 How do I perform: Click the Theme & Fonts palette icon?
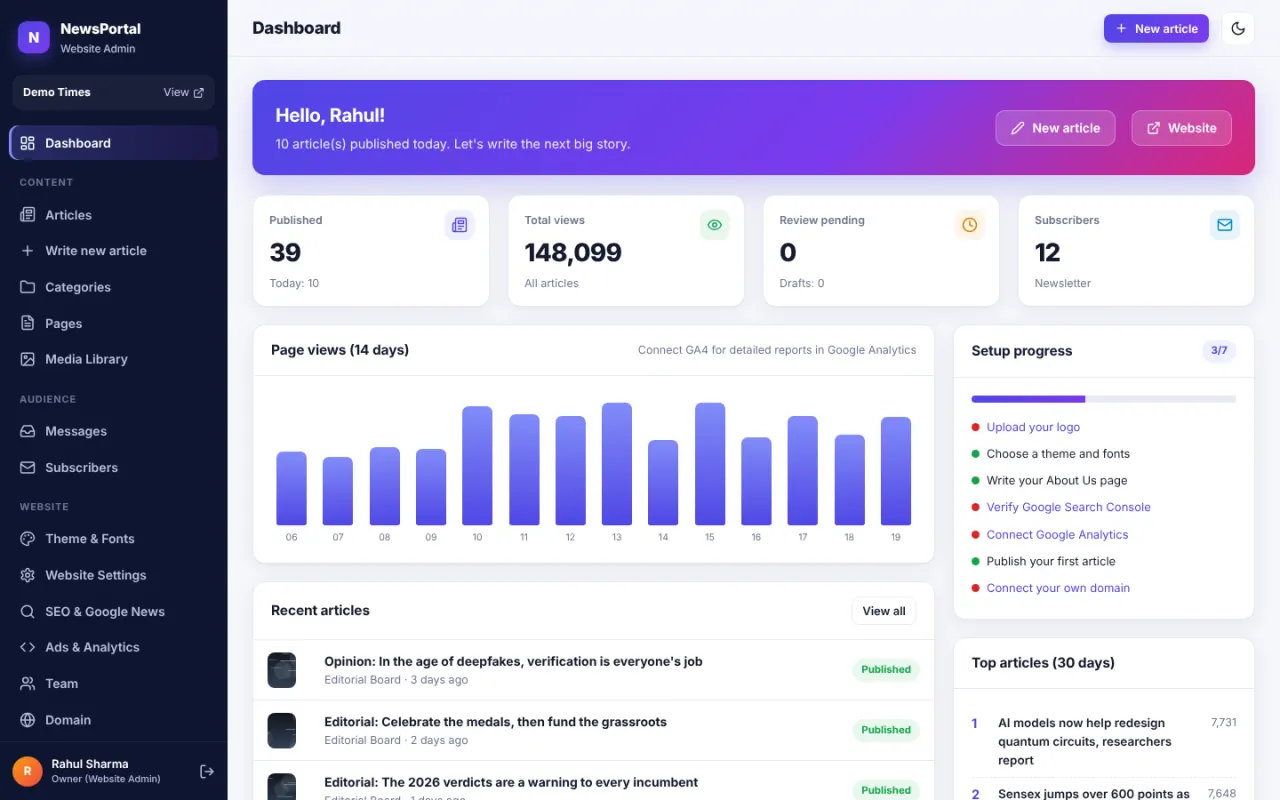27,539
